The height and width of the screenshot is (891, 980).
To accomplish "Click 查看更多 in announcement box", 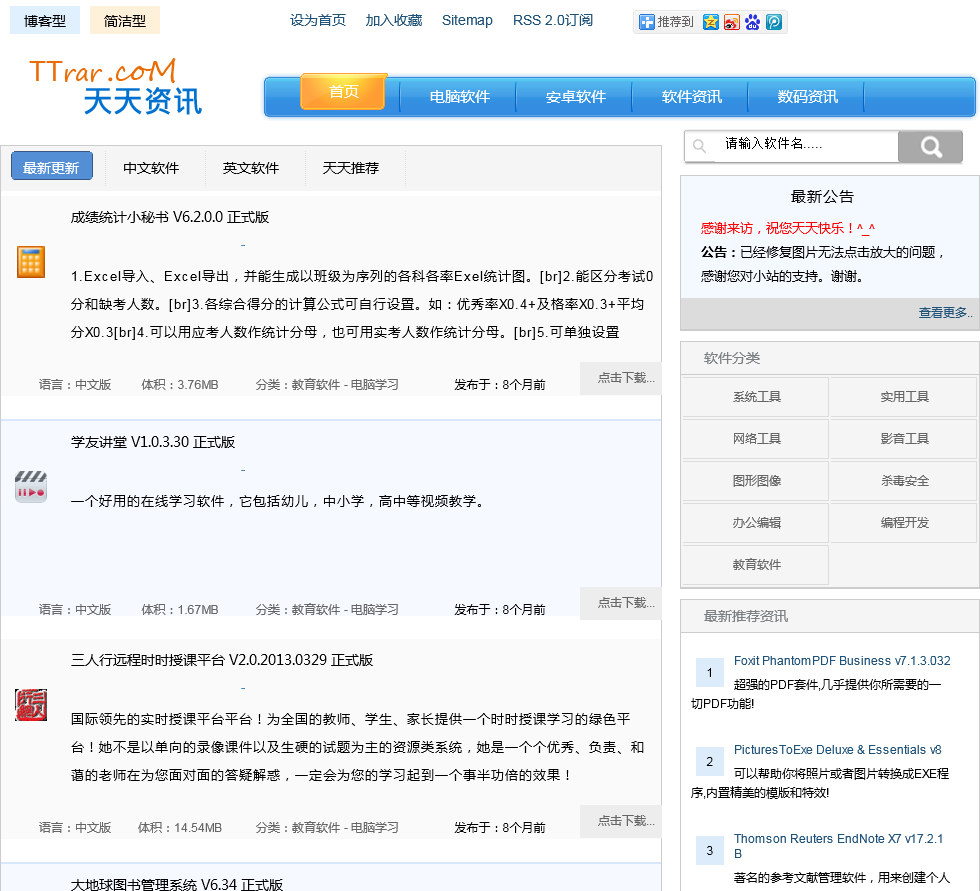I will (x=944, y=313).
